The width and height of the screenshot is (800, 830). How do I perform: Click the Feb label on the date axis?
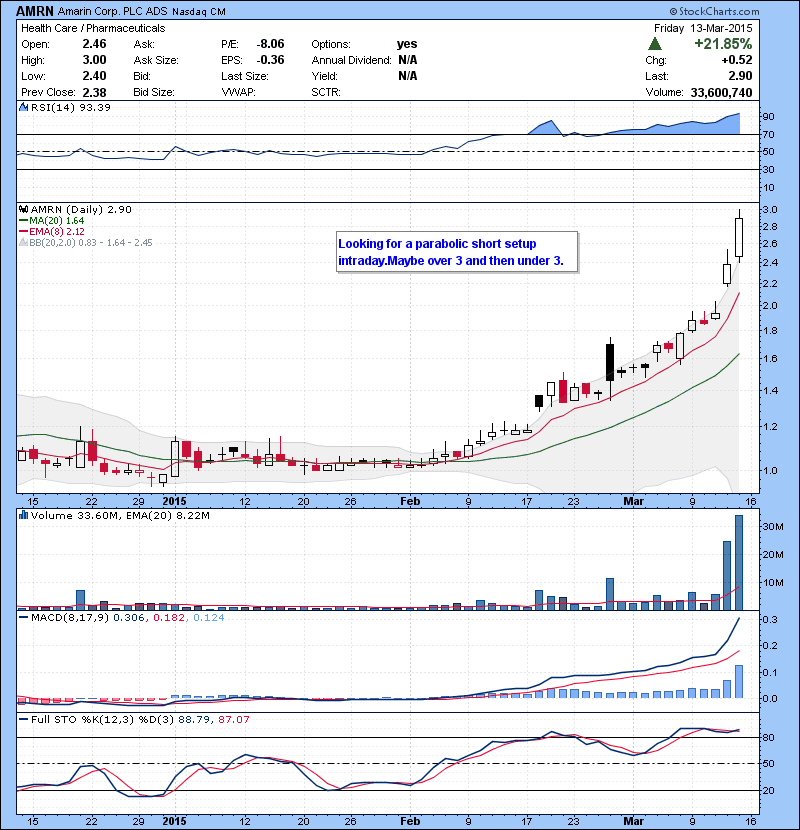[410, 501]
